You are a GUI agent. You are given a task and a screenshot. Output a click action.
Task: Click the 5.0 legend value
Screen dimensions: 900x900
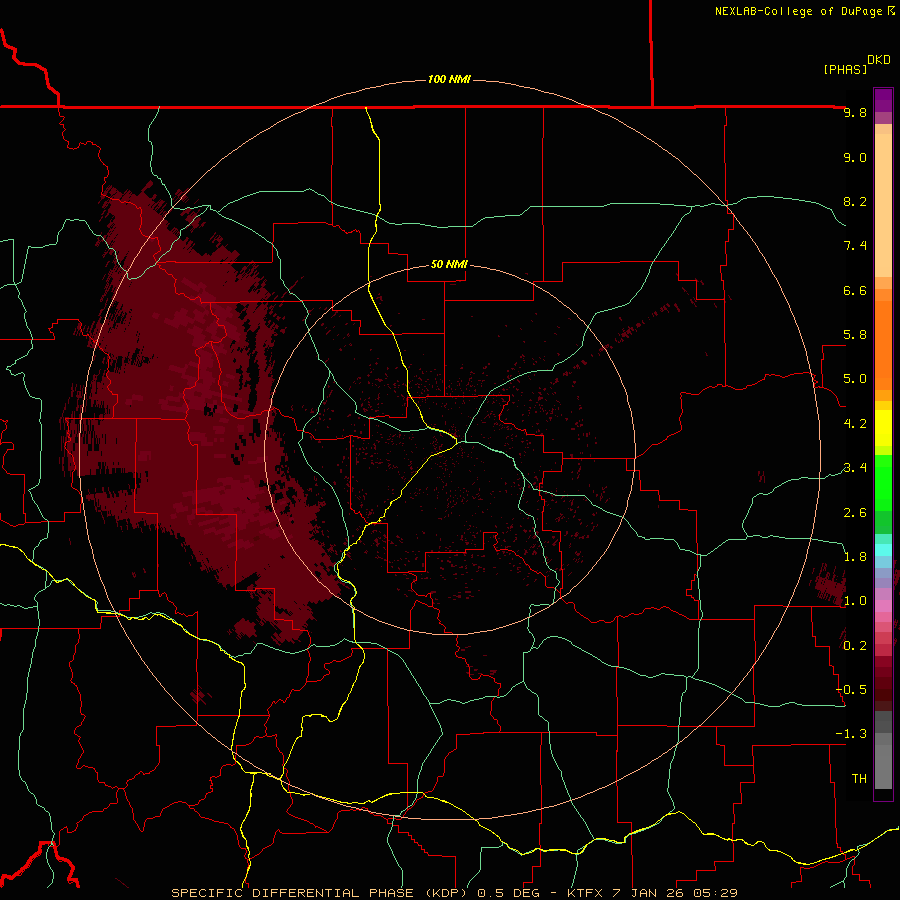(x=855, y=379)
